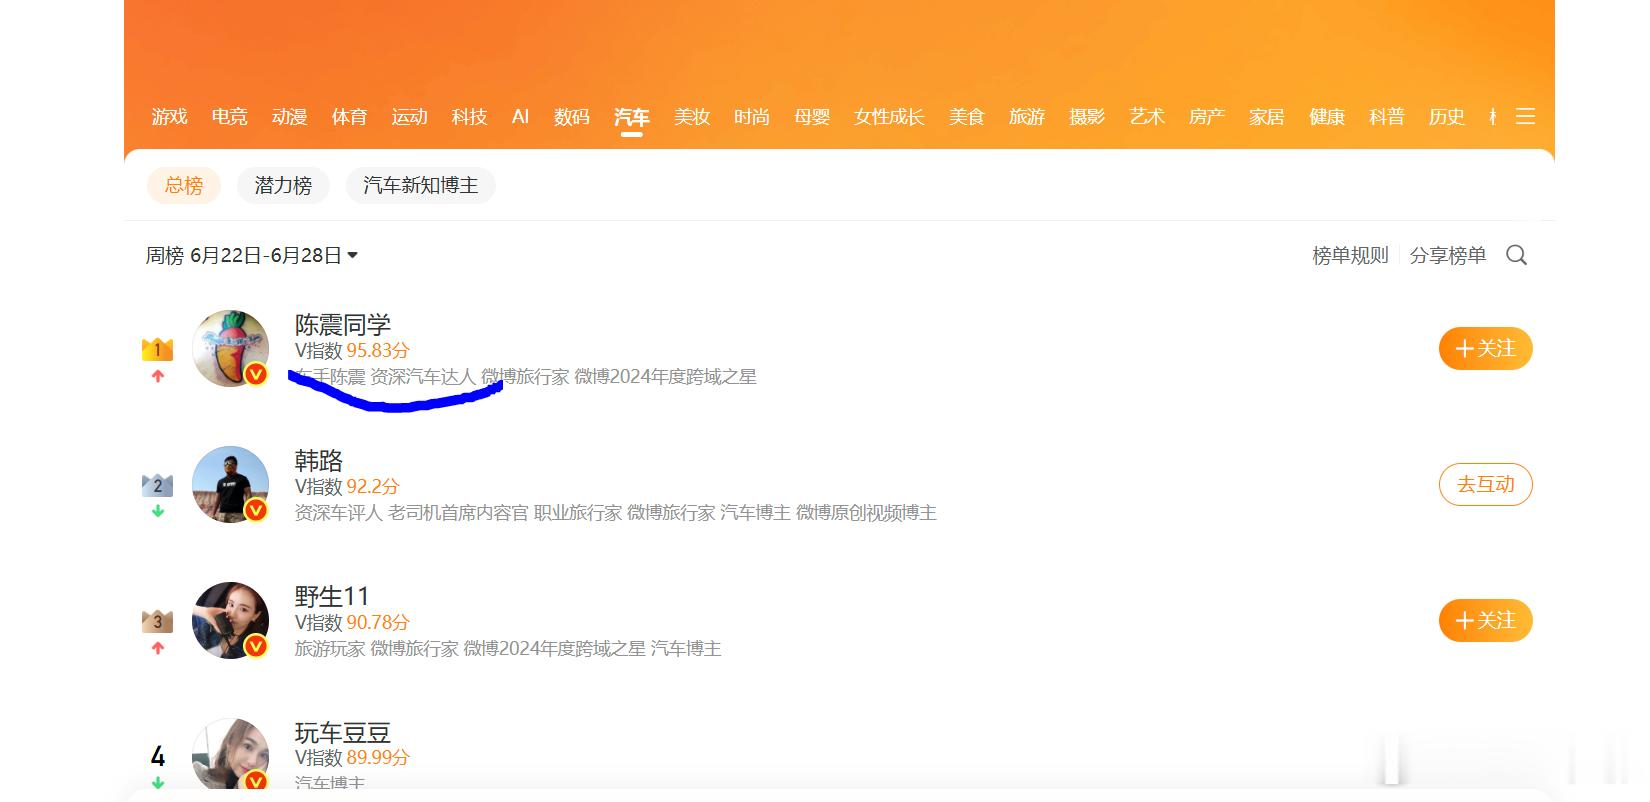Select the 总榜 ranking filter
Screen dimensions: 1650x802
pos(184,185)
